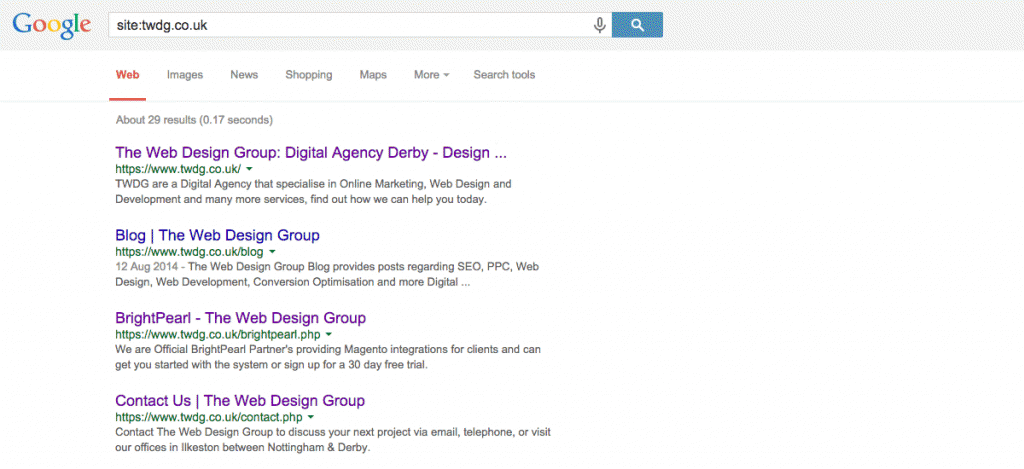The height and width of the screenshot is (469, 1024).
Task: Click the green twdg.co.uk/contact.php URL text
Action: 209,417
